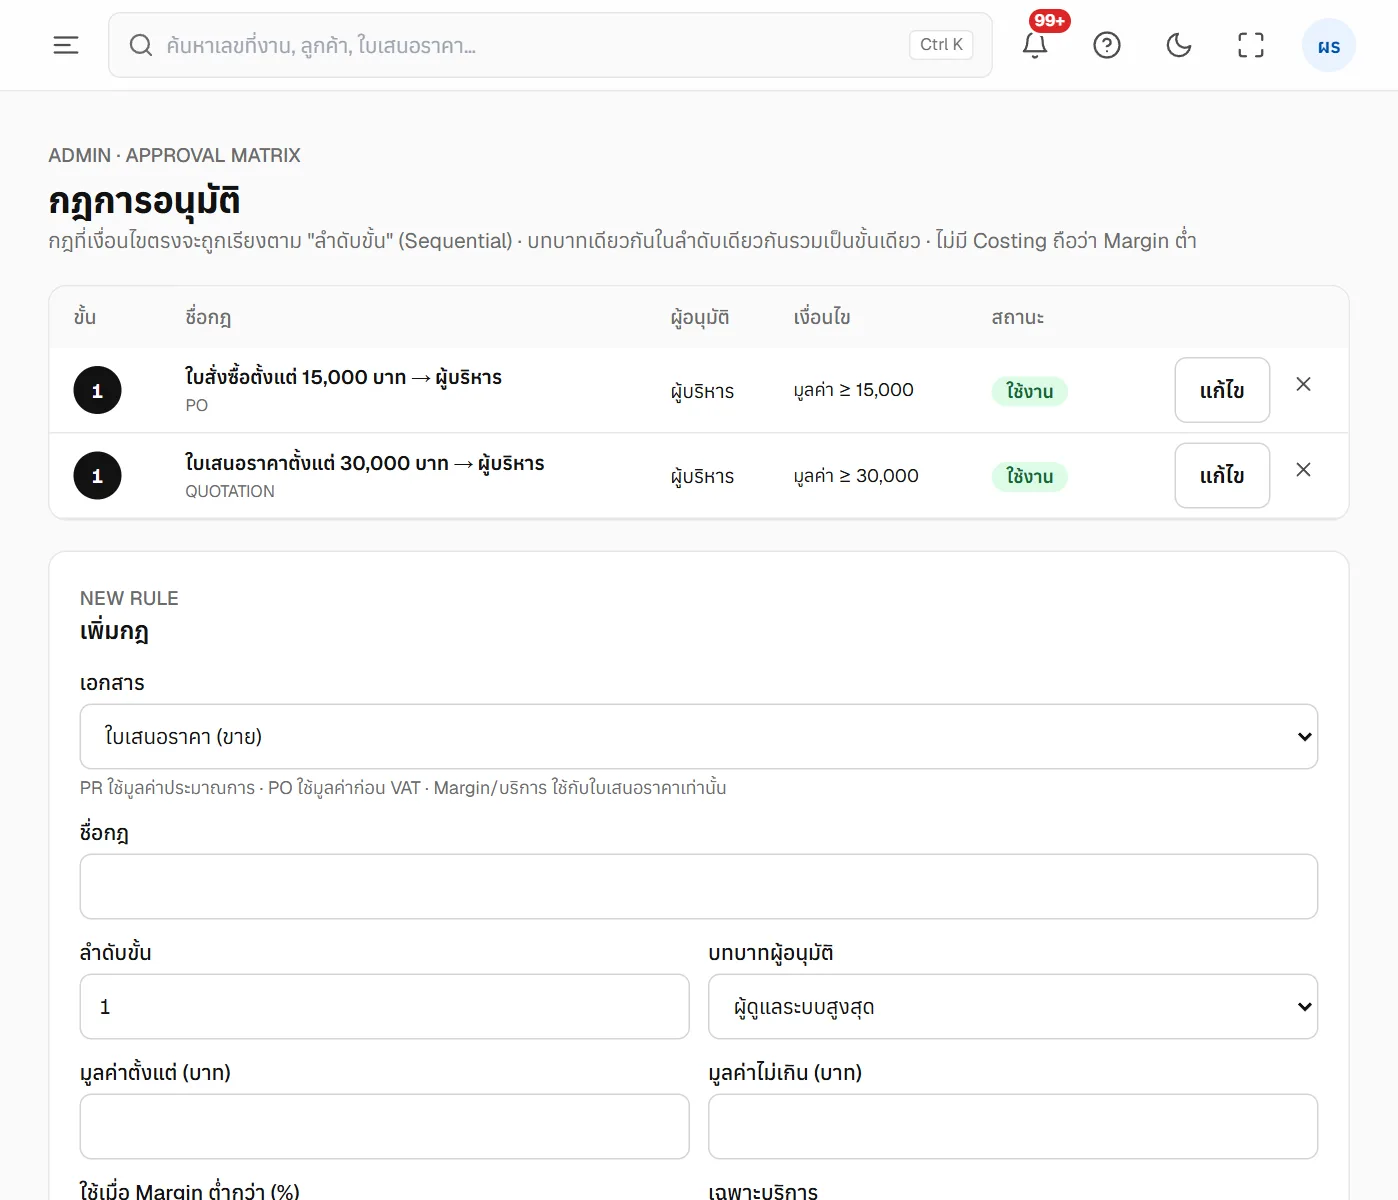The height and width of the screenshot is (1200, 1398).
Task: Open the user avatar menu
Action: pos(1329,45)
